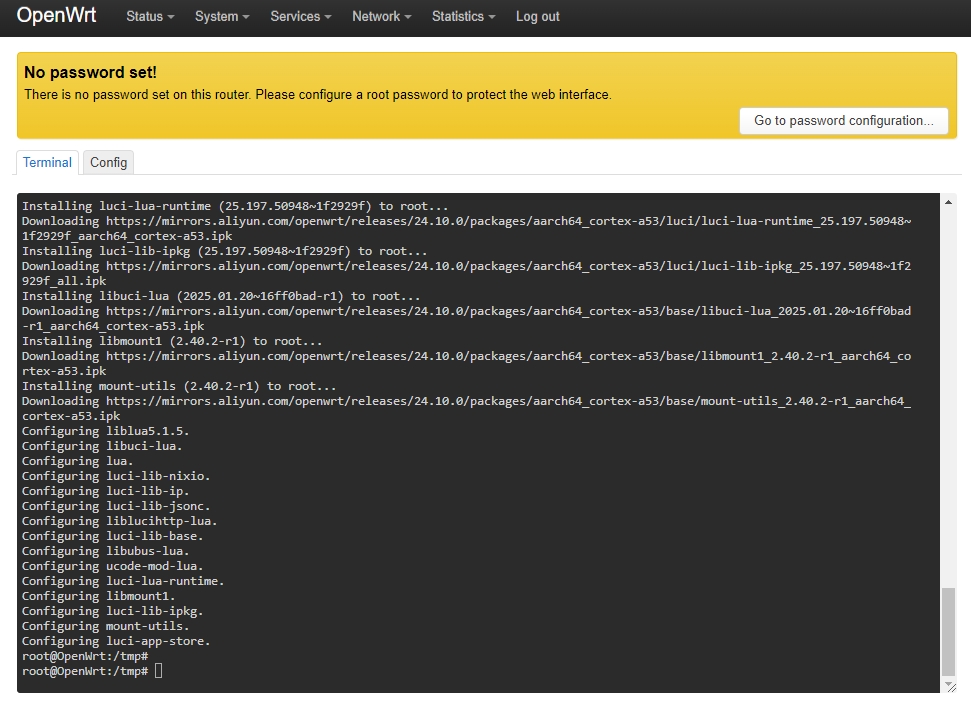Click 'Configuring luci-app-store.' line

[x=116, y=641]
